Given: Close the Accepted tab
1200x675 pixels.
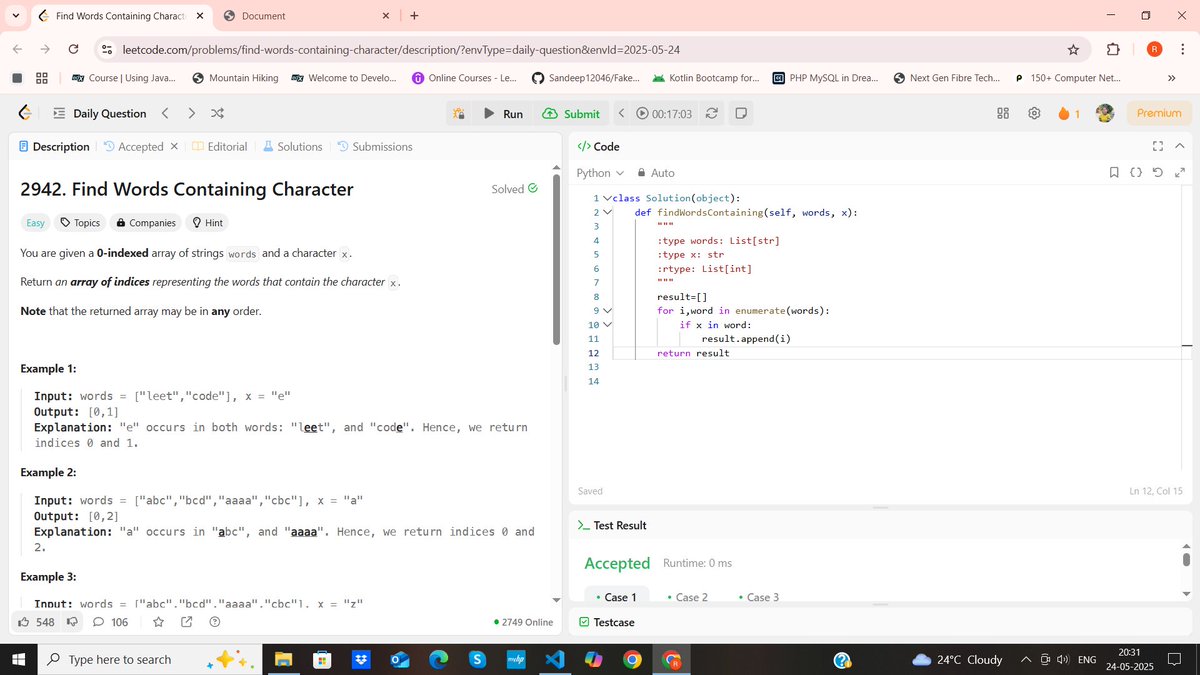Looking at the screenshot, I should pyautogui.click(x=174, y=146).
